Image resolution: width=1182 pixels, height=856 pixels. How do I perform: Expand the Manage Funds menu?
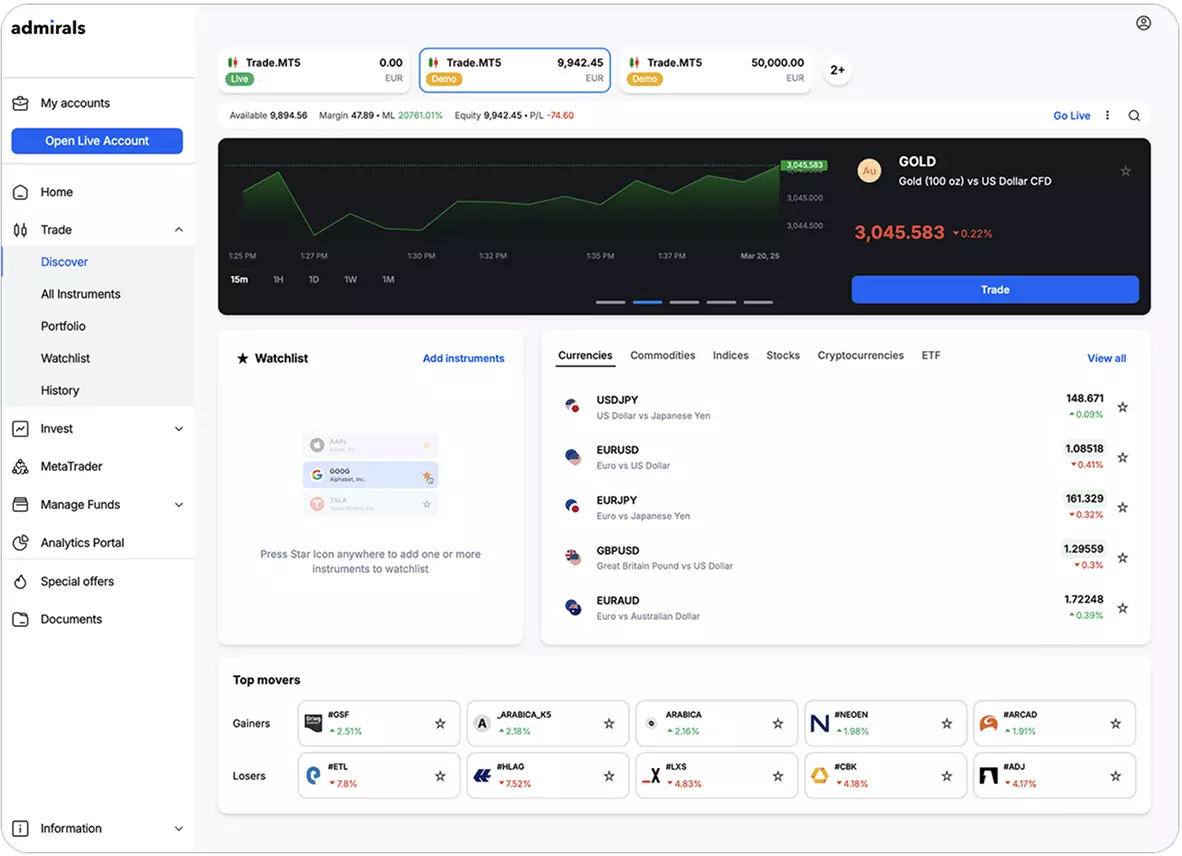pos(98,505)
